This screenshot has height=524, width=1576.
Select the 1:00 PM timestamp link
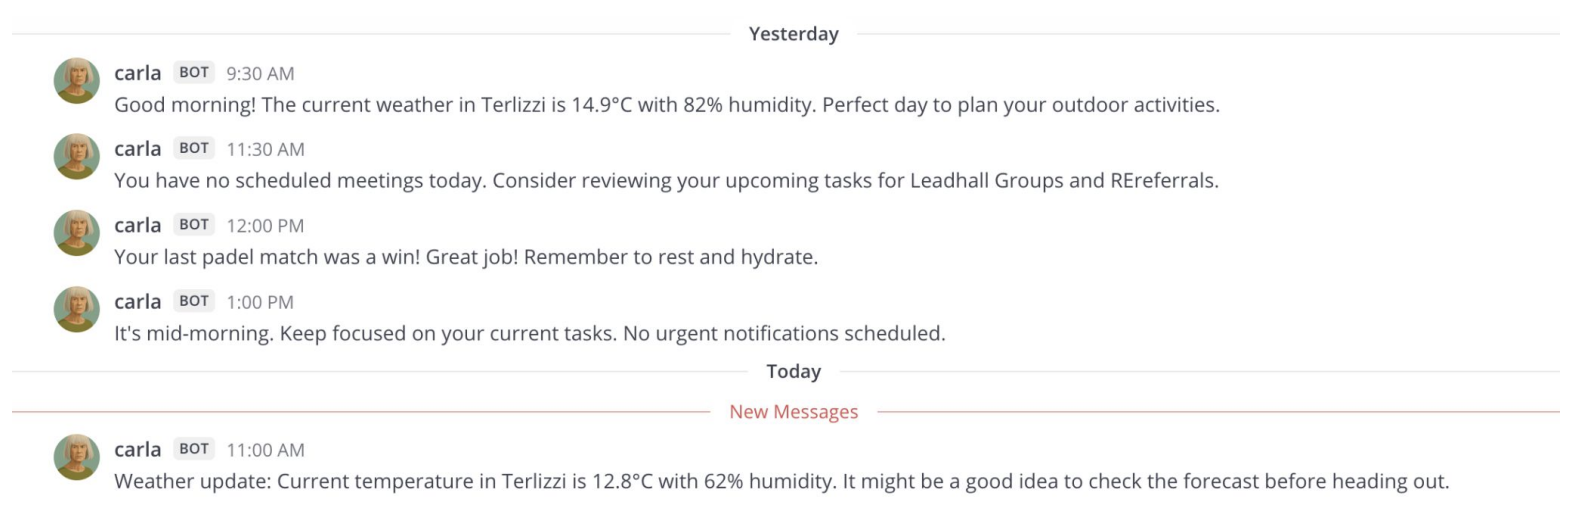(260, 302)
